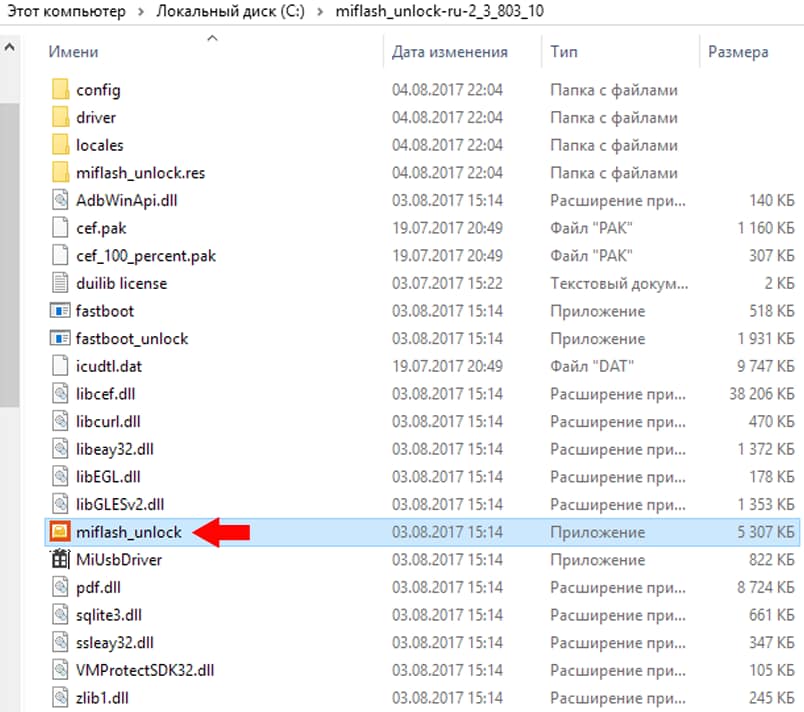Click the libeay32.dll file icon
The image size is (804, 712).
click(60, 449)
